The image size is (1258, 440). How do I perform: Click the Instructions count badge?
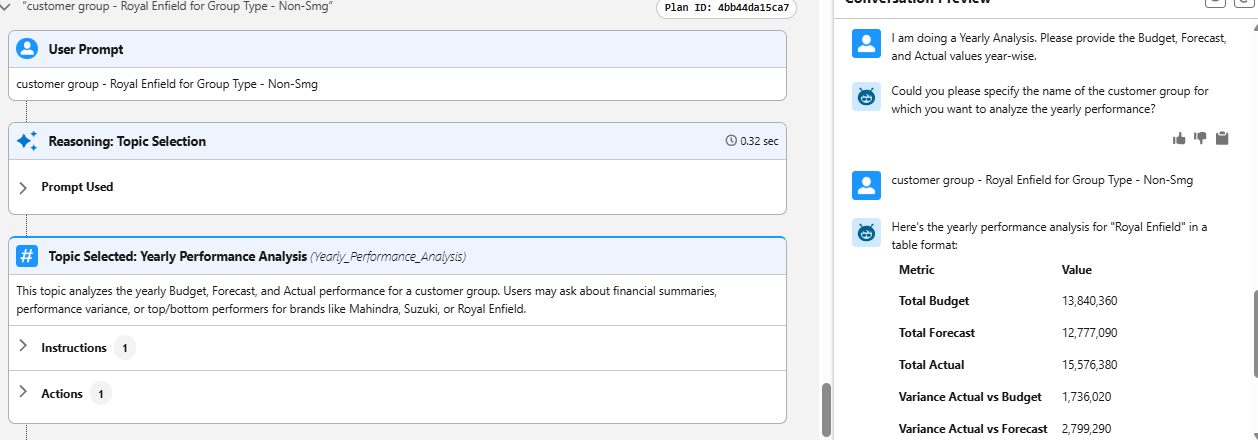coord(125,348)
